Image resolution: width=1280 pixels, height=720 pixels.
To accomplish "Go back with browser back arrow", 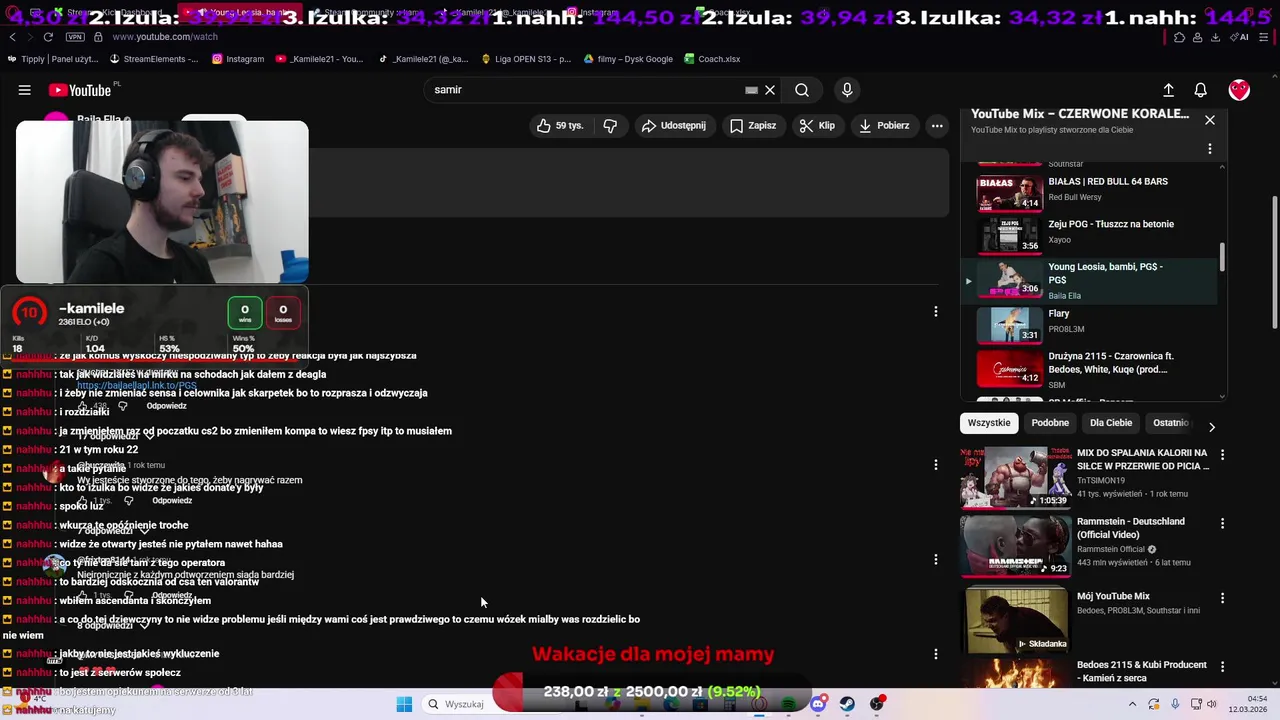I will click(x=12, y=37).
